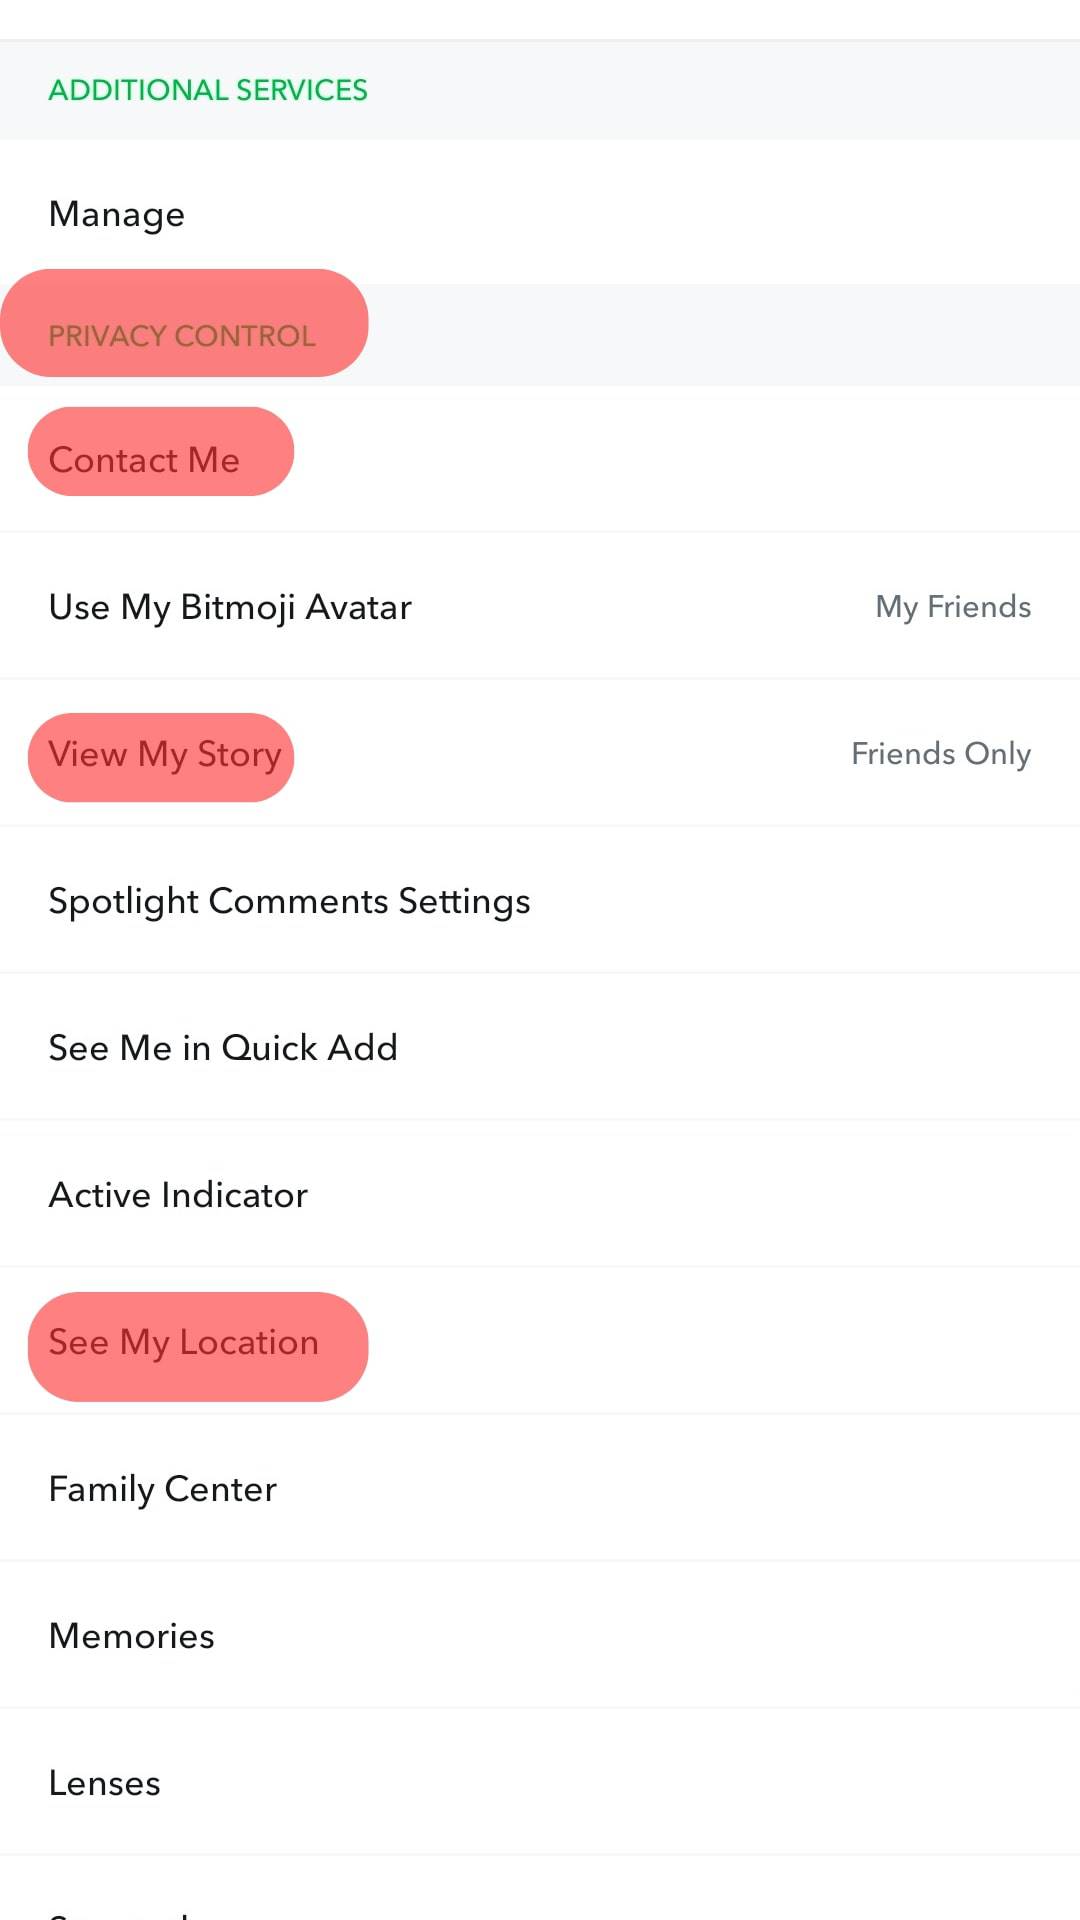Open Manage under Additional Services
Image resolution: width=1080 pixels, height=1920 pixels.
point(117,214)
